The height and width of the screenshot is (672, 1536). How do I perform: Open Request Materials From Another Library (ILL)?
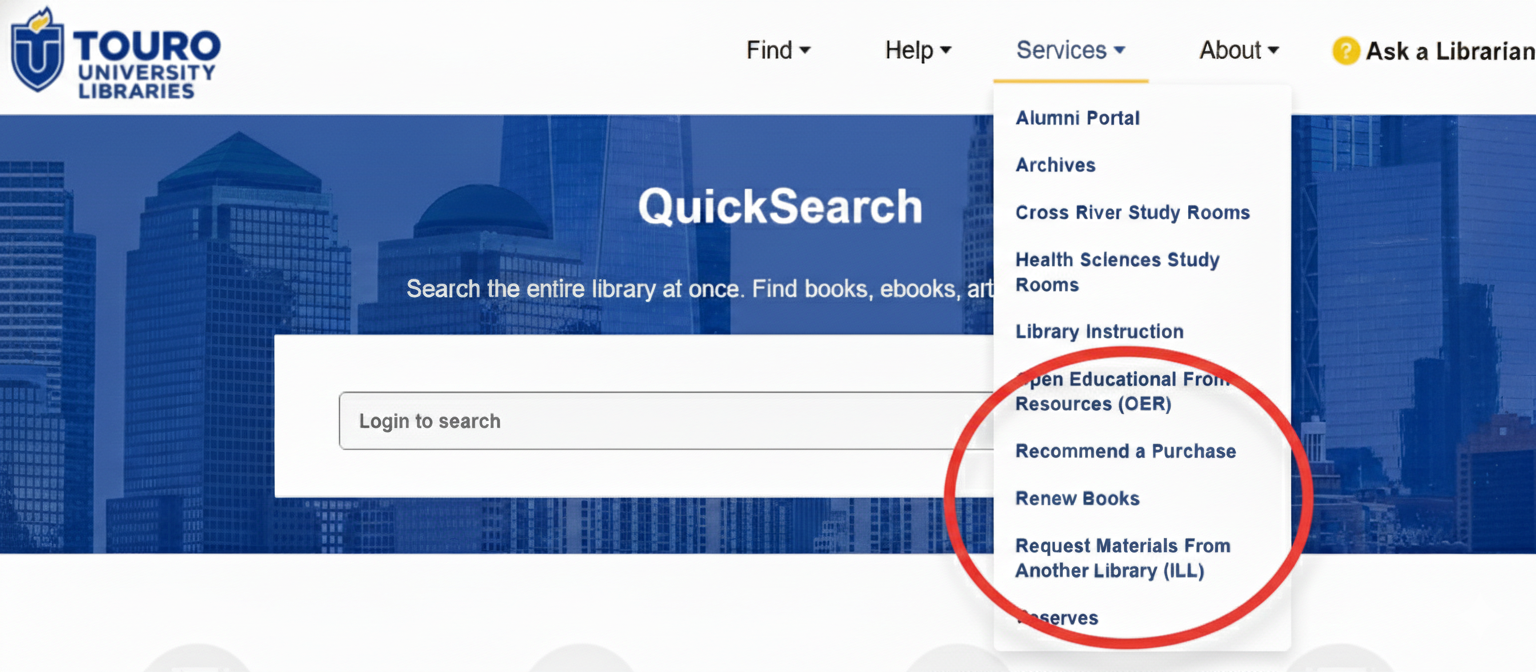tap(1122, 558)
